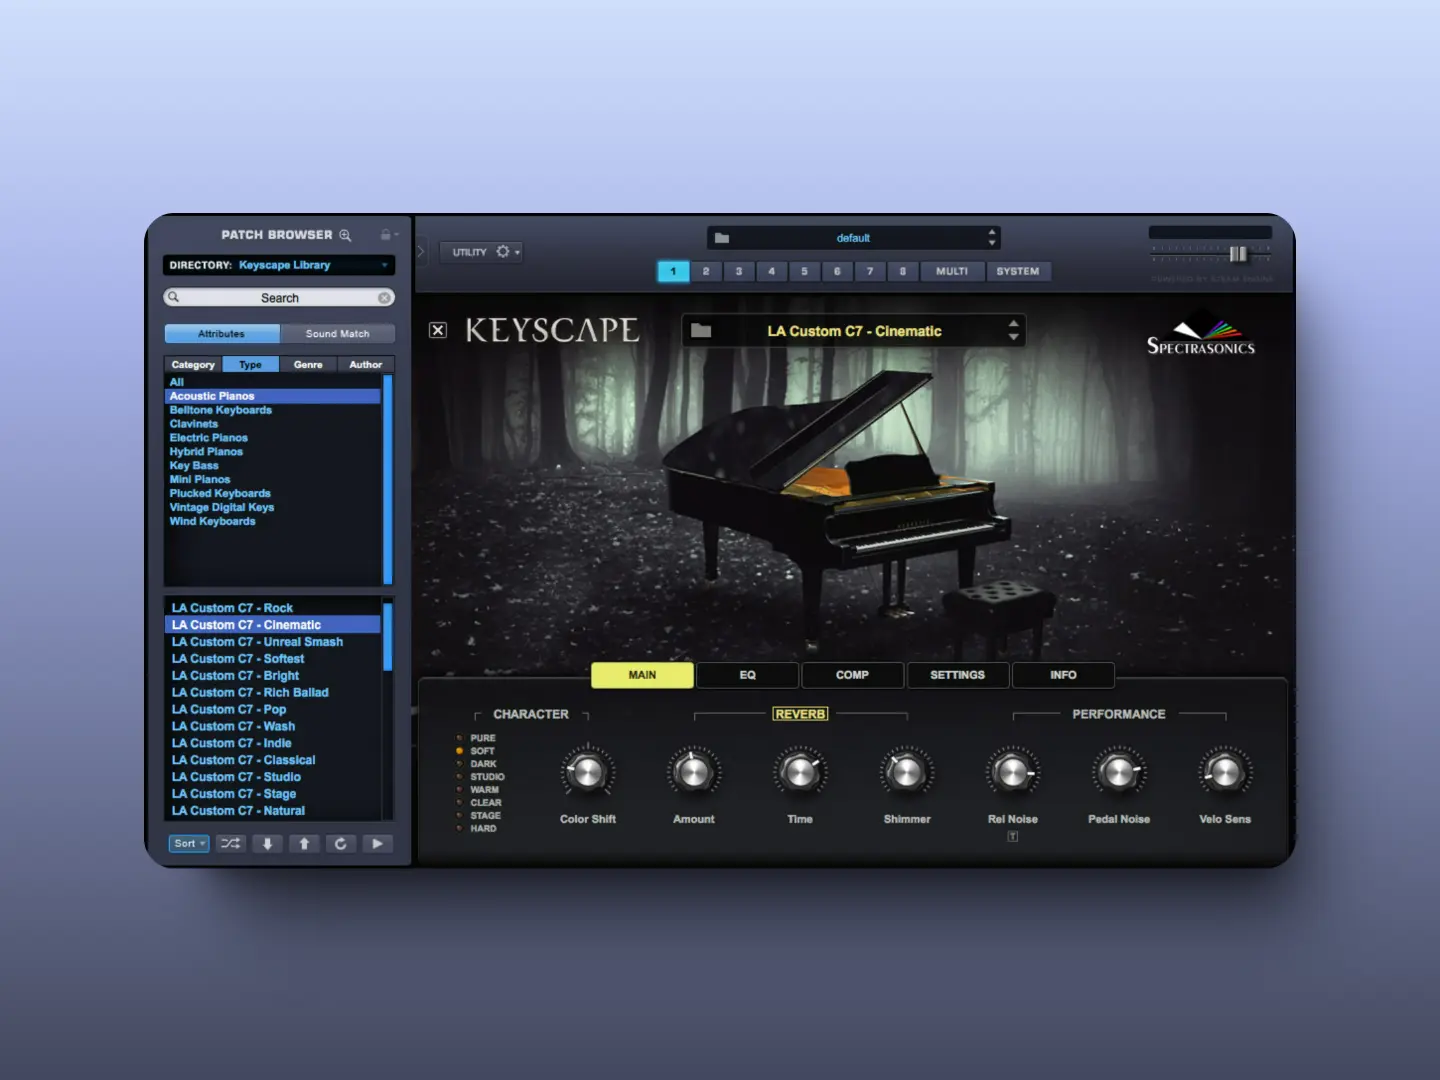Open the Category column header menu

click(193, 365)
